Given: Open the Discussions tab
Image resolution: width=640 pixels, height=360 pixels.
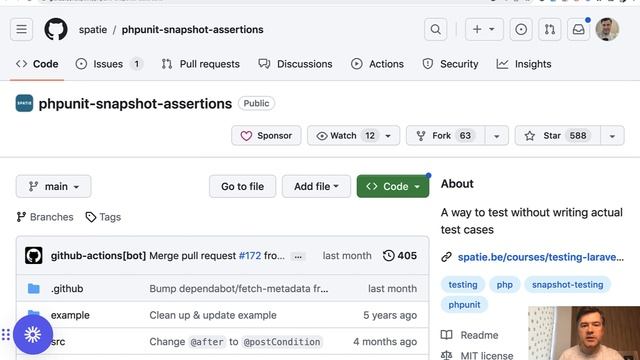Looking at the screenshot, I should click(296, 64).
